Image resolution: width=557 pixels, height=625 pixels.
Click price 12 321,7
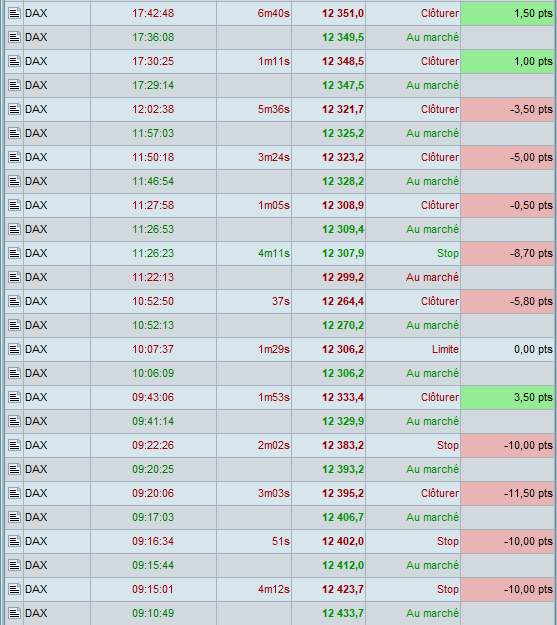[343, 109]
